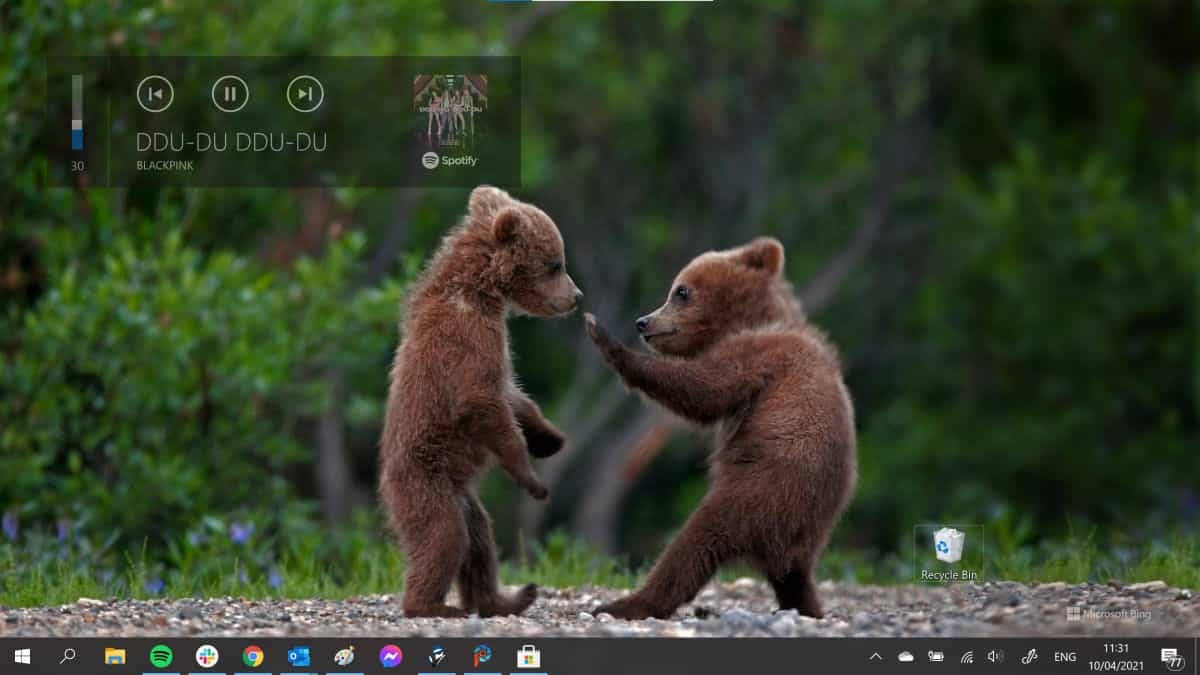Launch Google Chrome from taskbar
This screenshot has height=675, width=1200.
[x=253, y=656]
